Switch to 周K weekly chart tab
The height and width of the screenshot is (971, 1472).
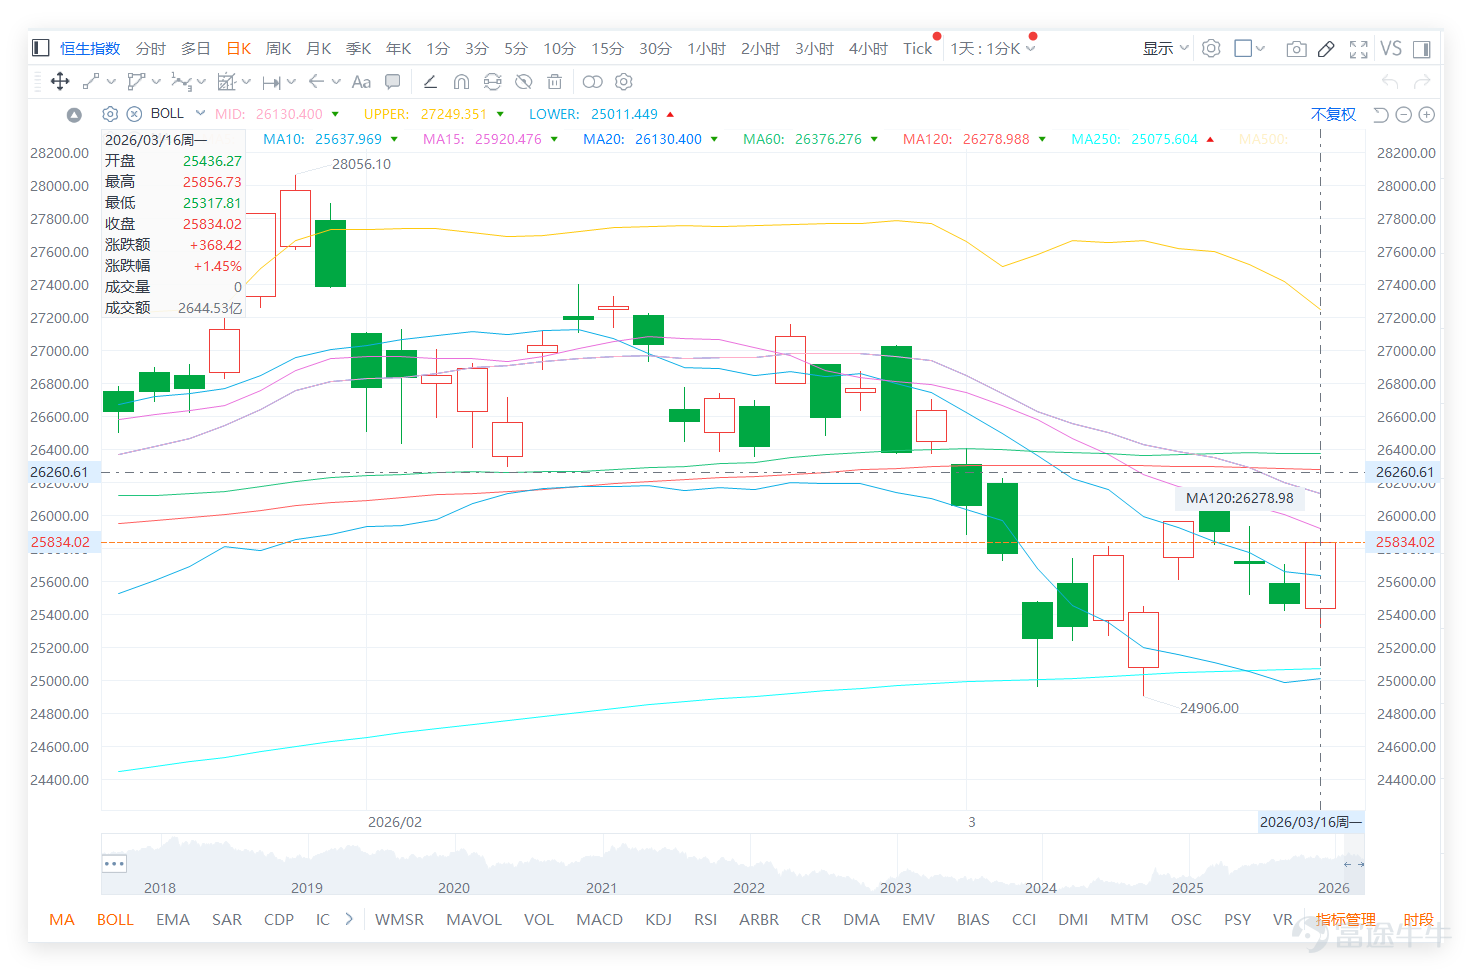click(278, 48)
